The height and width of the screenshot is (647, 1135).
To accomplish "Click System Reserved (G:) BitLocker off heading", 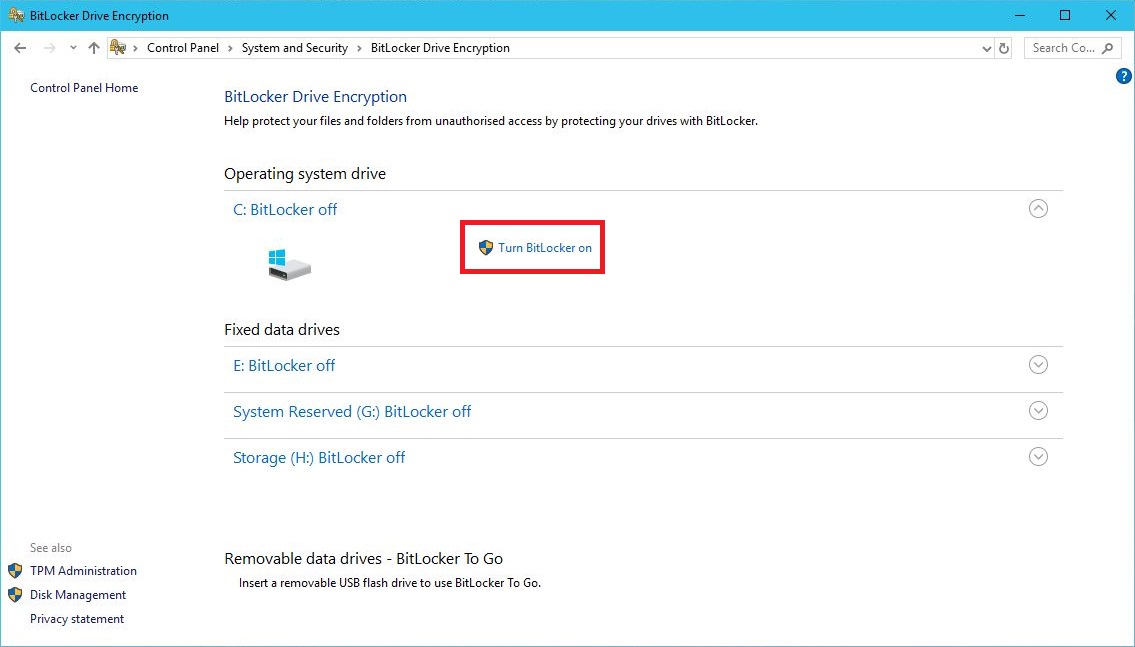I will [x=352, y=412].
